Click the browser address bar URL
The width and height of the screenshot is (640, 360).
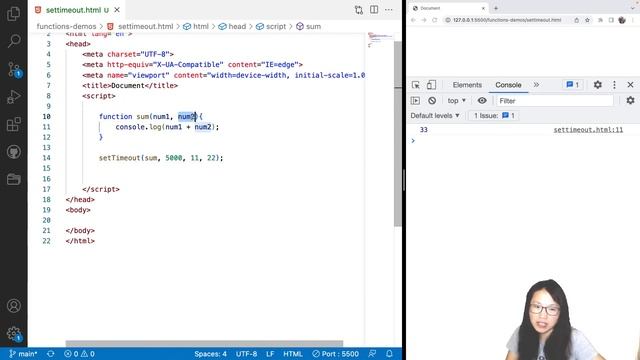tap(507, 20)
